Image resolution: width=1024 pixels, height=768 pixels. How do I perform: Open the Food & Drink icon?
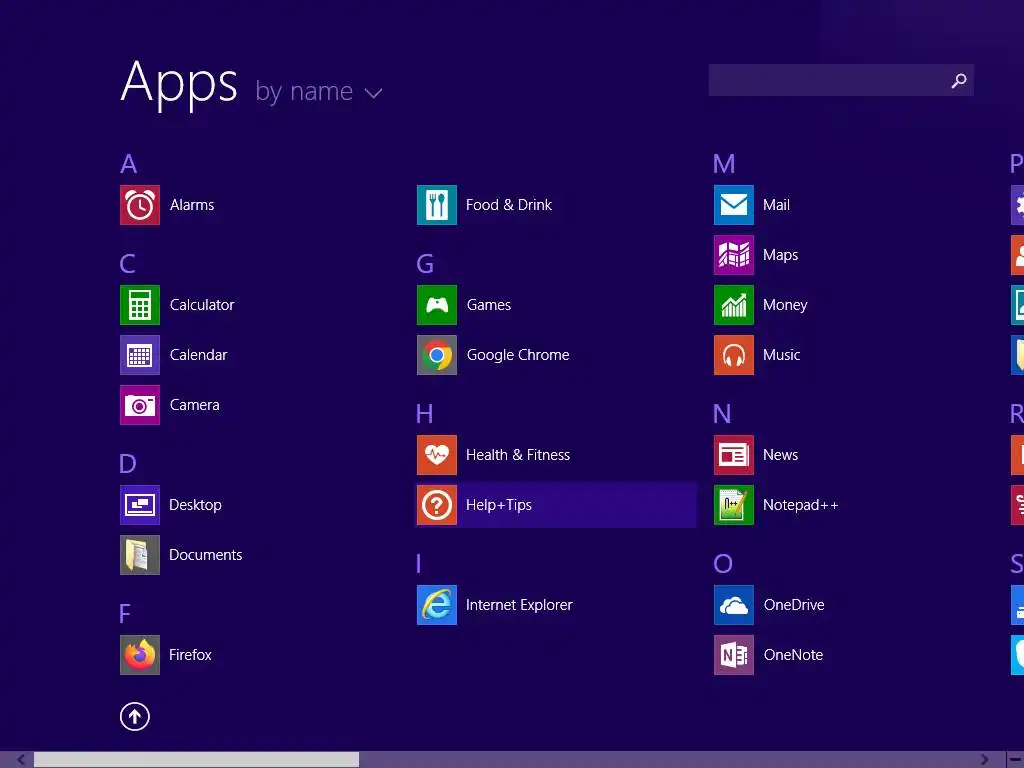tap(437, 205)
